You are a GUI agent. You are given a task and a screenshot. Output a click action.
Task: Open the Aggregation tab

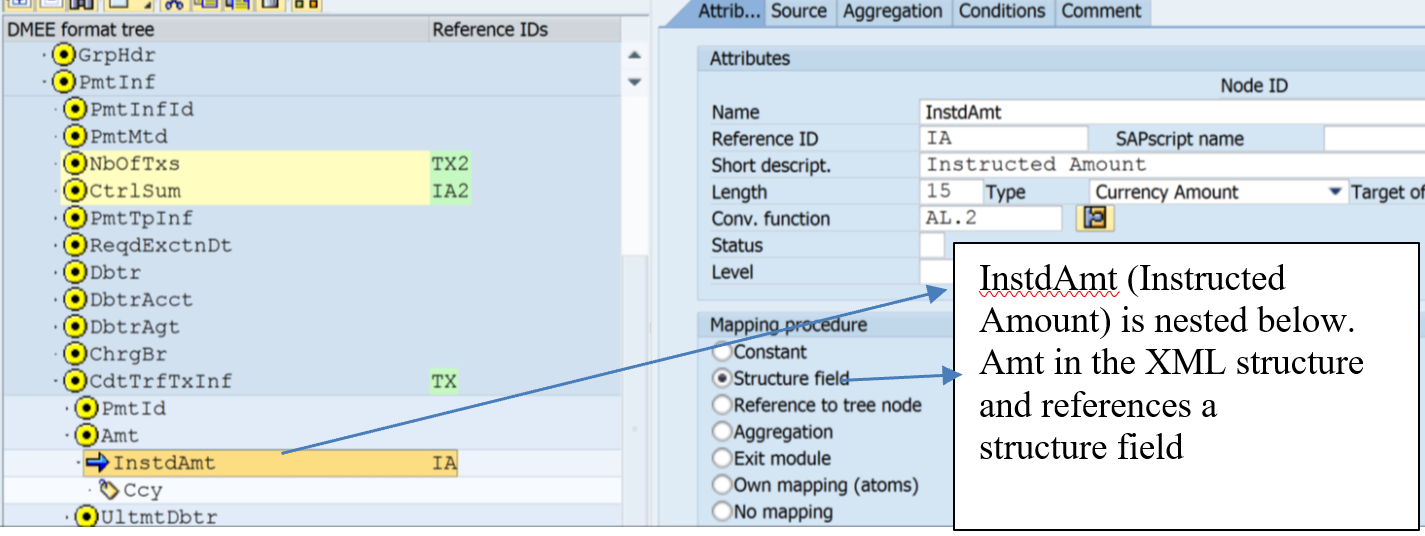(x=892, y=12)
